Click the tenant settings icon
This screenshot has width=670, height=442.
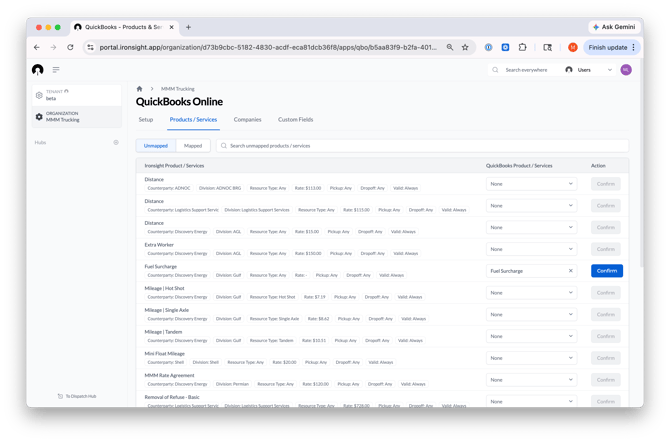pos(39,95)
